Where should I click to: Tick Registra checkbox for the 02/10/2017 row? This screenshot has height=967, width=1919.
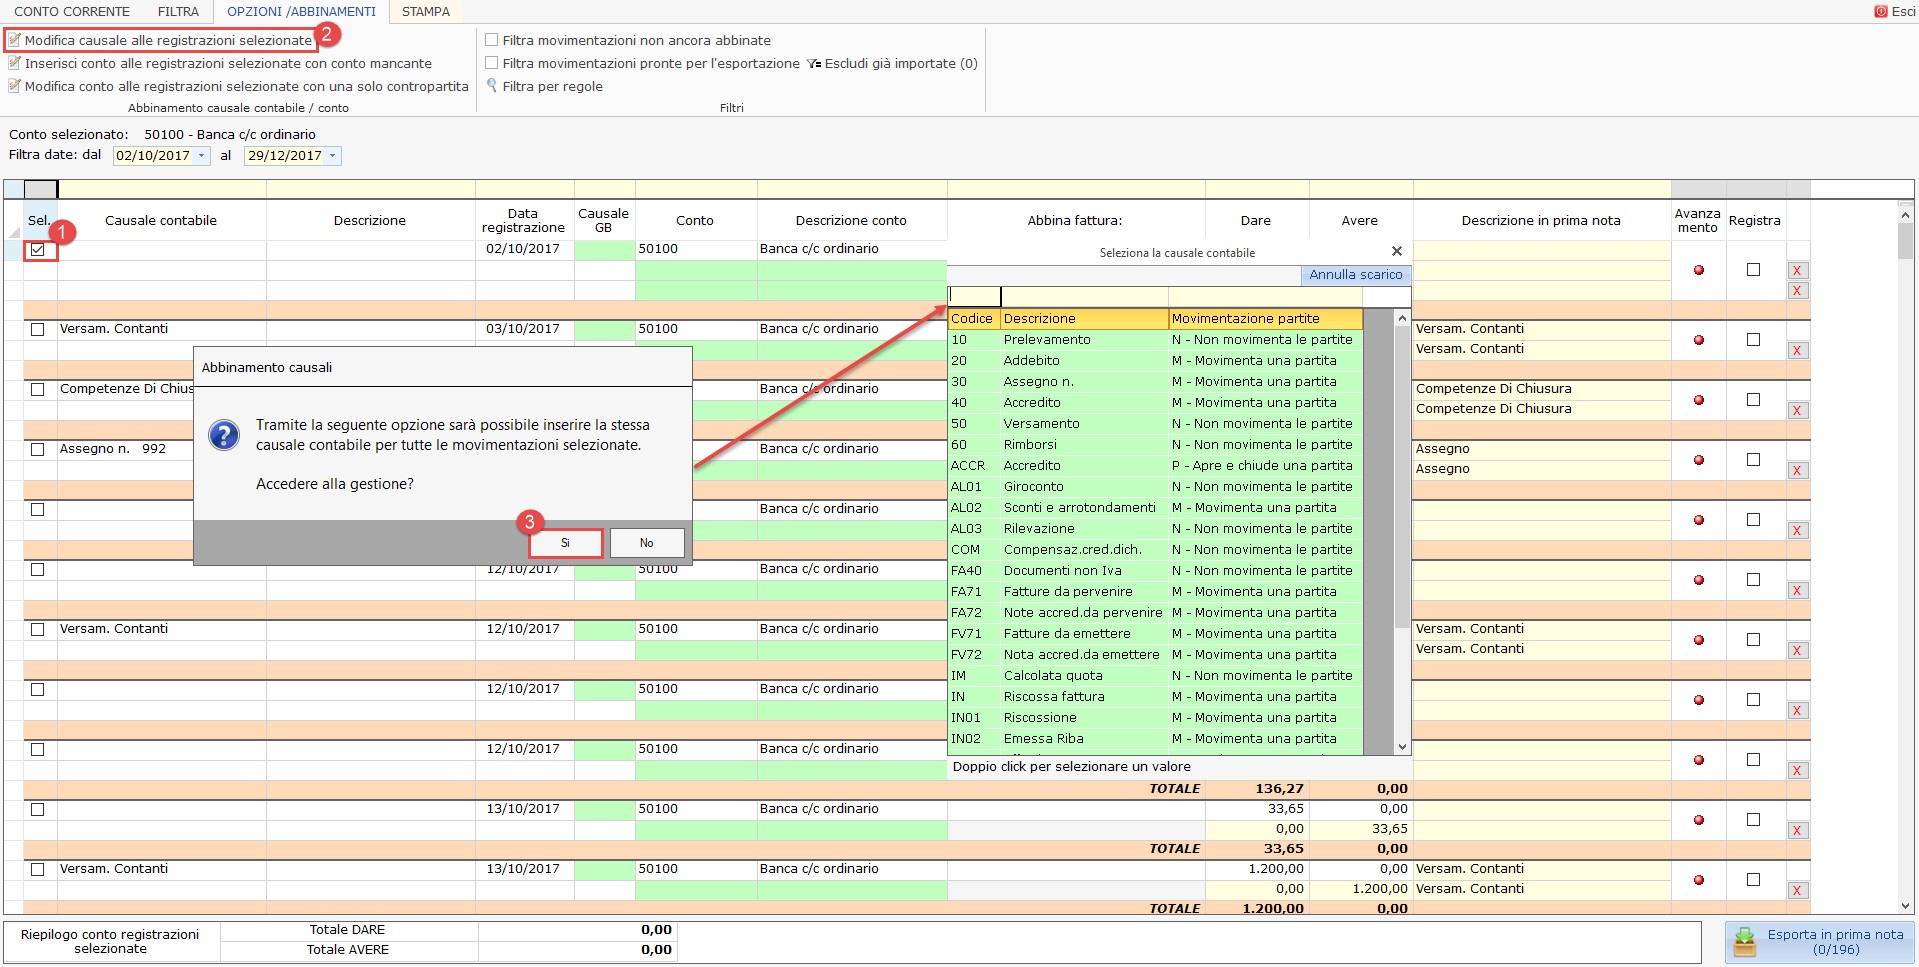point(1753,270)
